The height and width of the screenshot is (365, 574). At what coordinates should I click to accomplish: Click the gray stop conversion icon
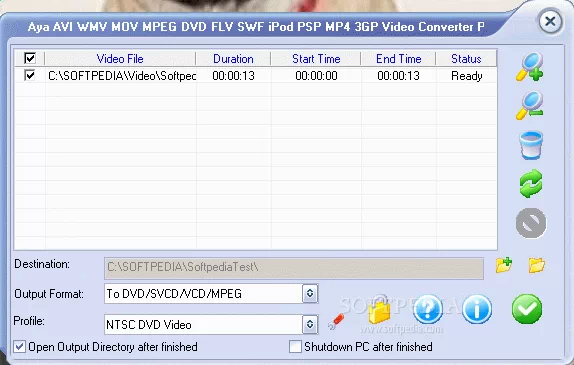pos(531,223)
